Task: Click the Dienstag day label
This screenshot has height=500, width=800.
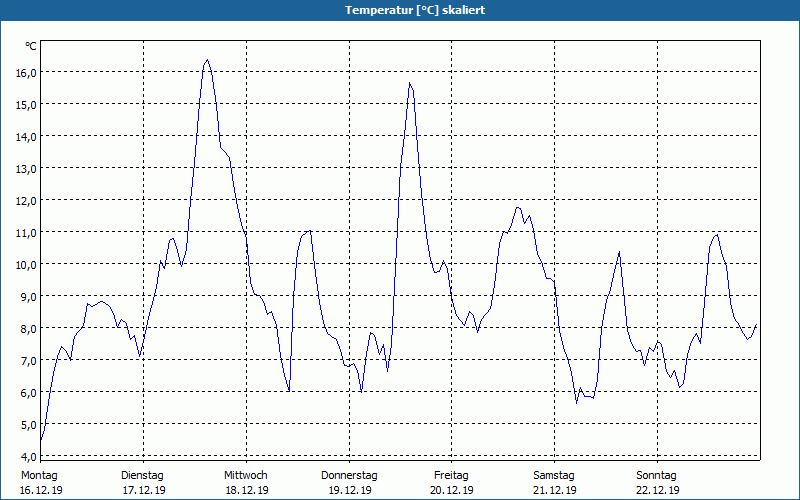Action: 142,476
